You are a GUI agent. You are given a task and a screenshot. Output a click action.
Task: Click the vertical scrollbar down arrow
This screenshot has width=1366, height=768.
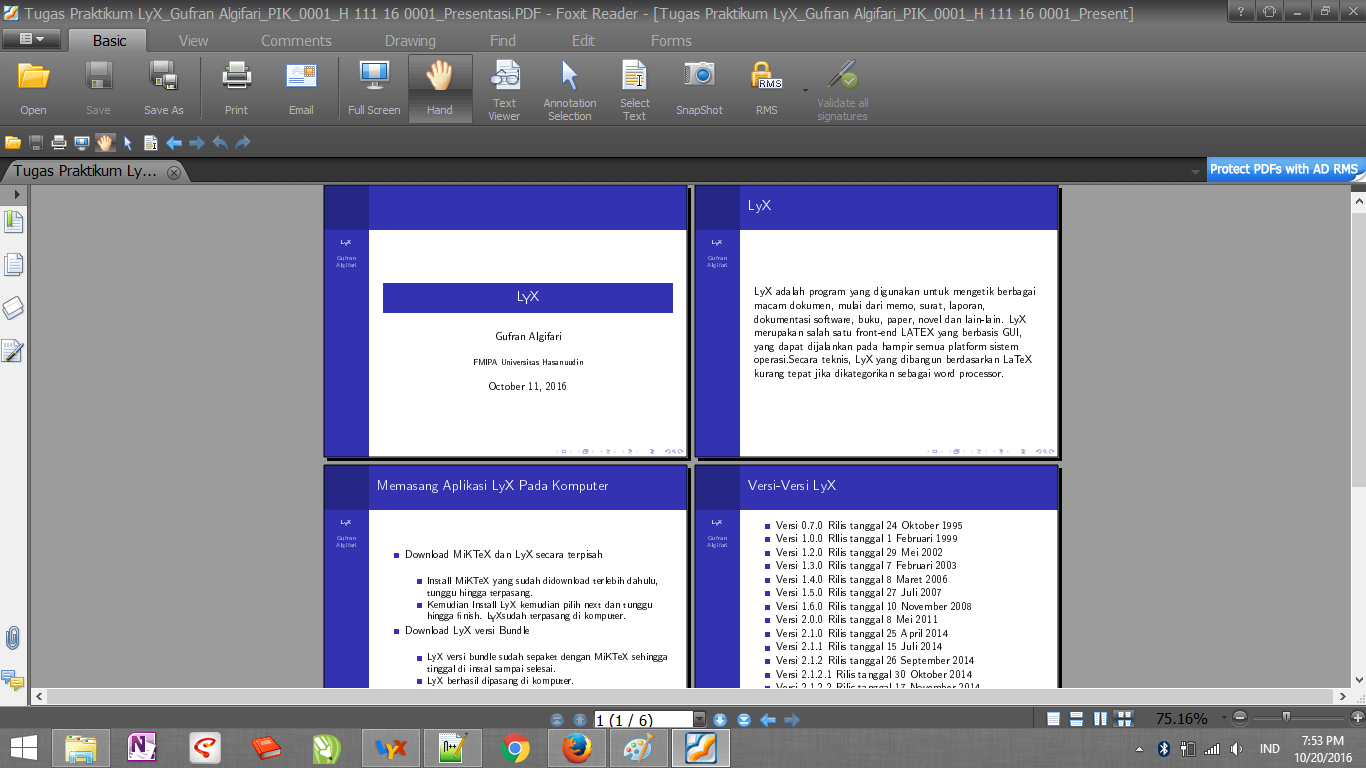pyautogui.click(x=1358, y=679)
